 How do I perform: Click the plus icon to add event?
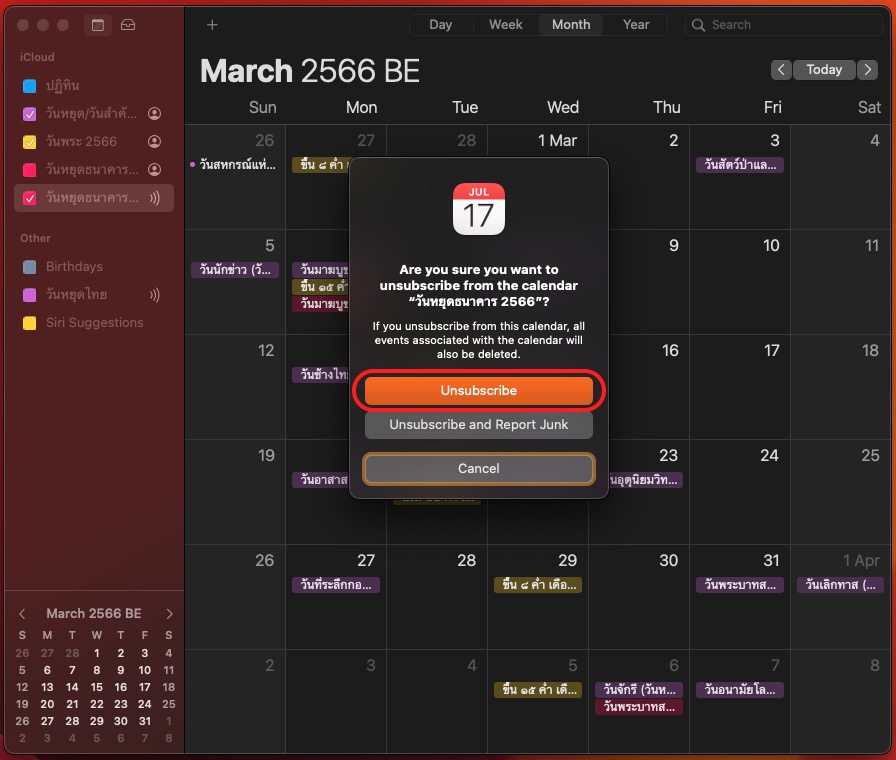click(x=211, y=25)
